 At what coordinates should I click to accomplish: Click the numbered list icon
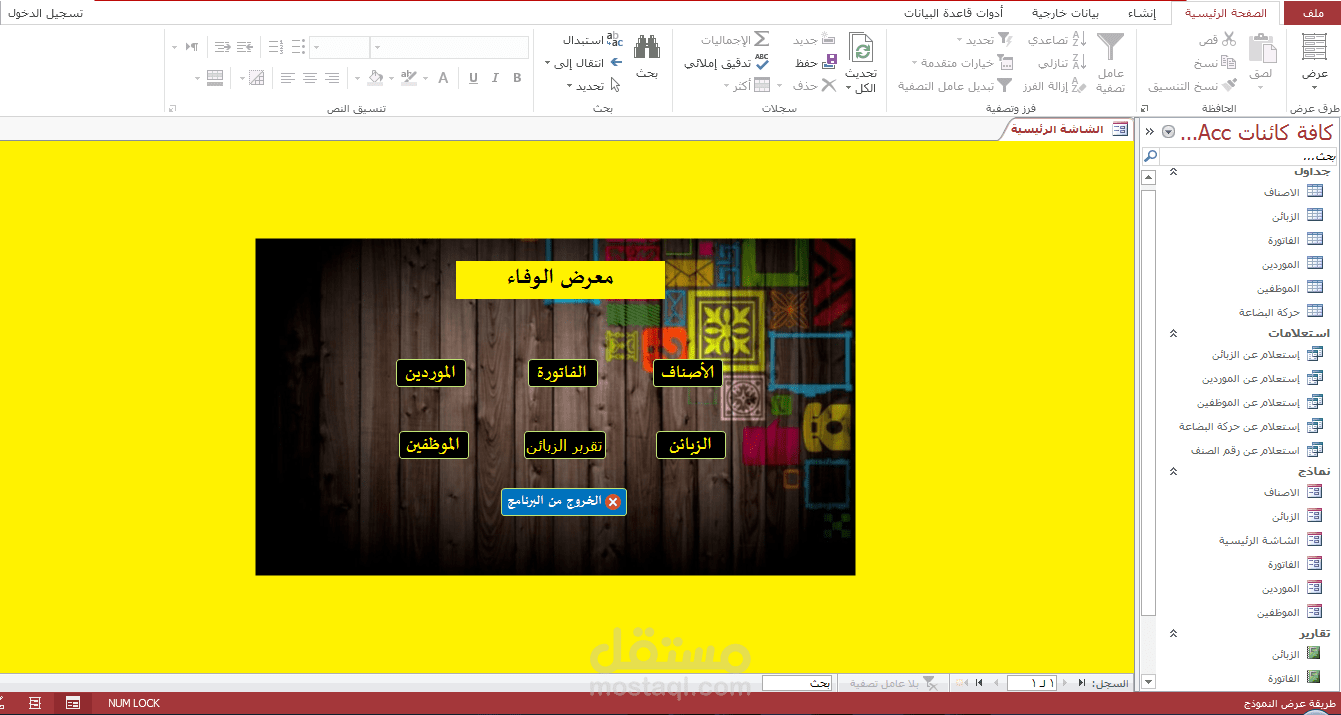point(276,47)
